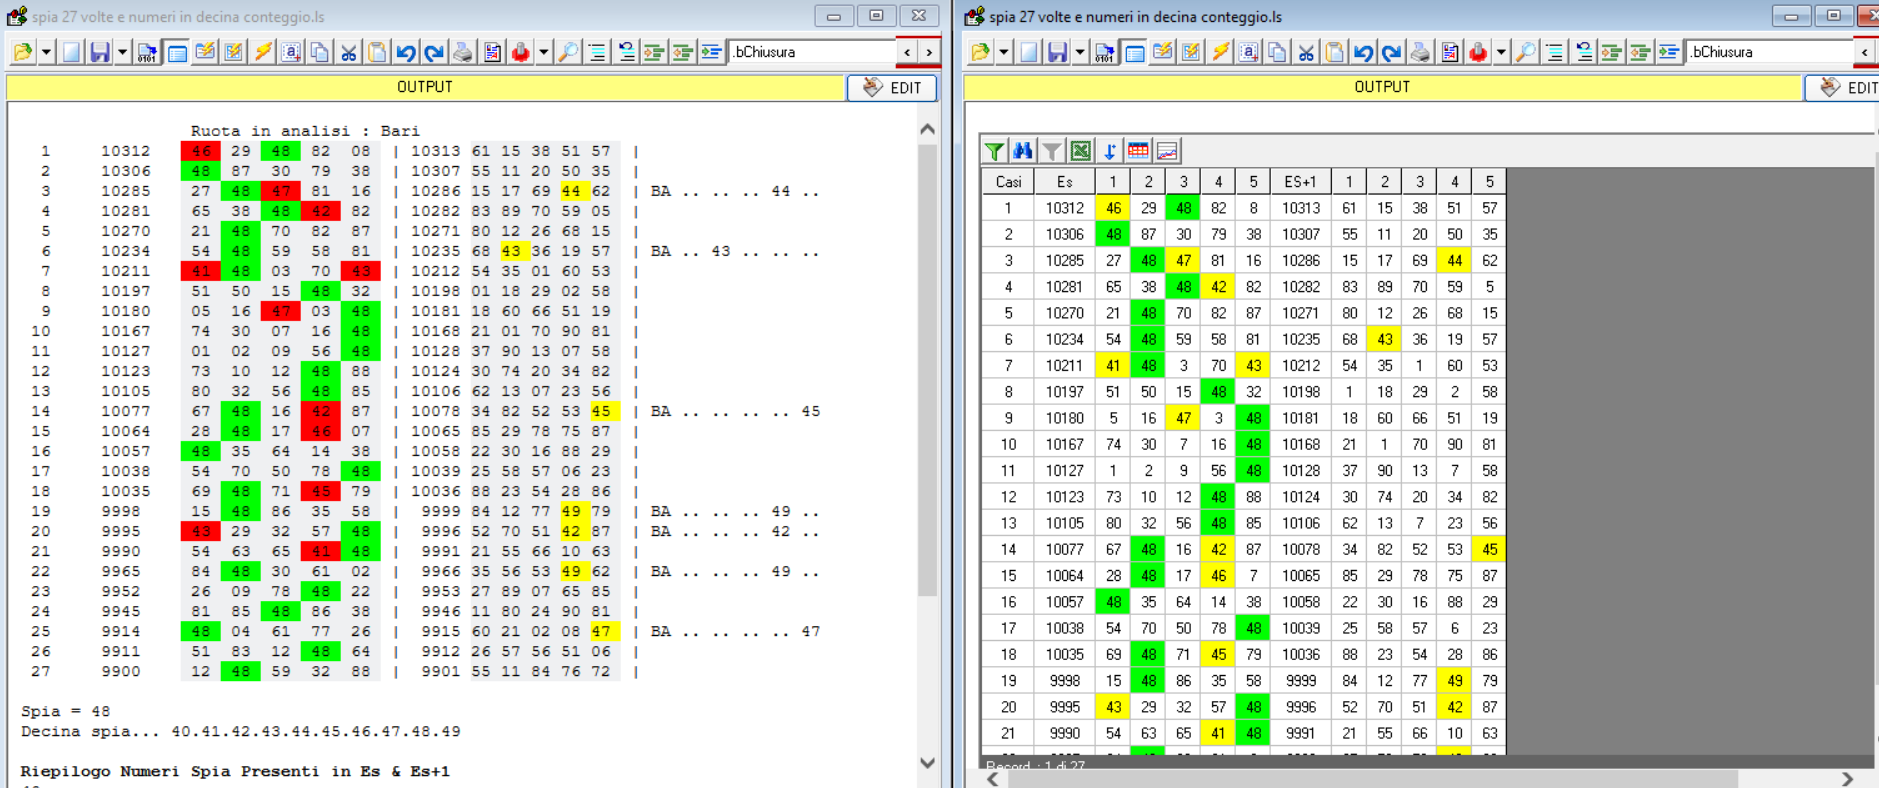Click the next '>' arrow beside .bChiusura, left window
Screen dimensions: 1879x788
pyautogui.click(x=930, y=52)
